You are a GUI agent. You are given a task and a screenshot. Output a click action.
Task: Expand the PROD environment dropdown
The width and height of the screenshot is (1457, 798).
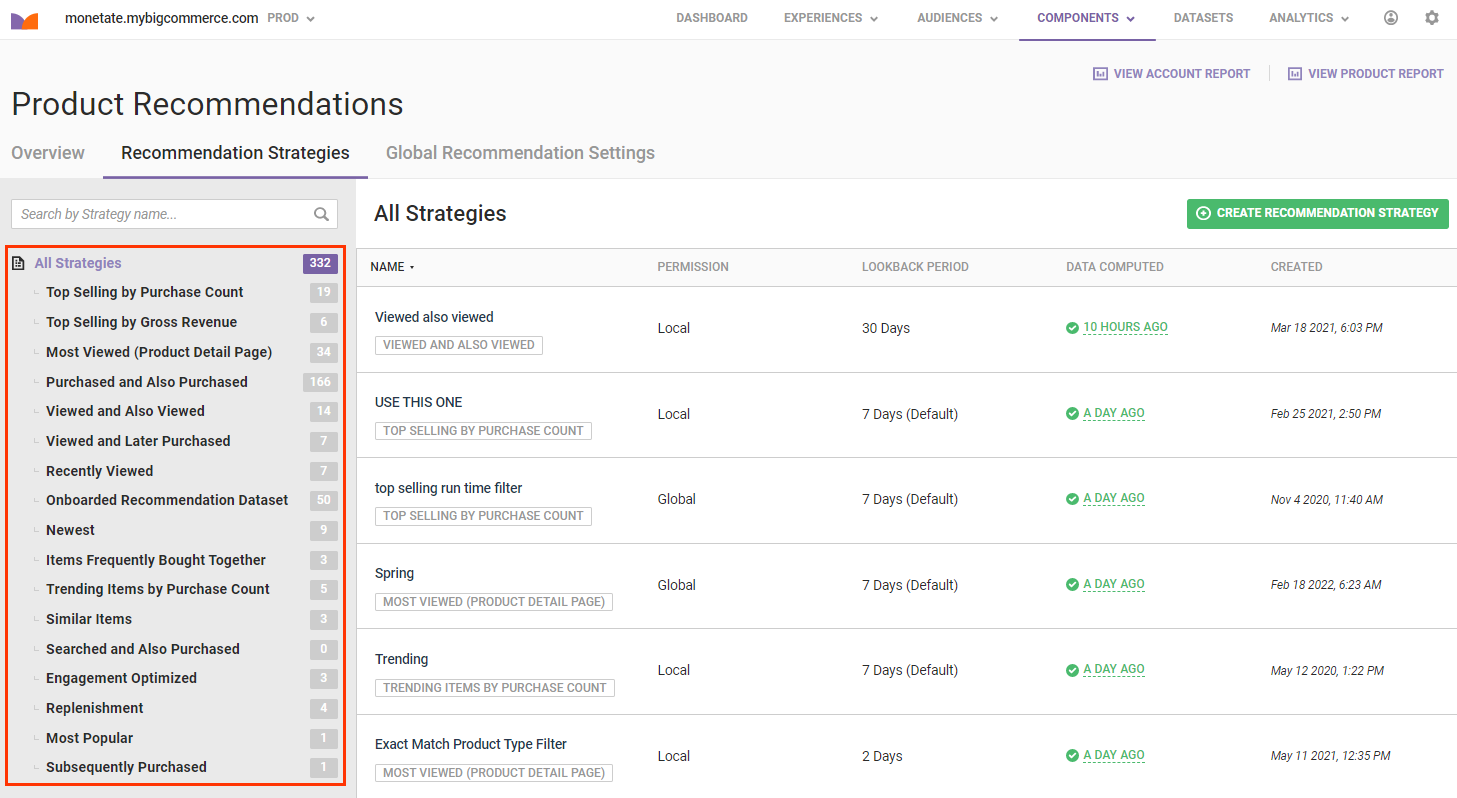pyautogui.click(x=291, y=18)
